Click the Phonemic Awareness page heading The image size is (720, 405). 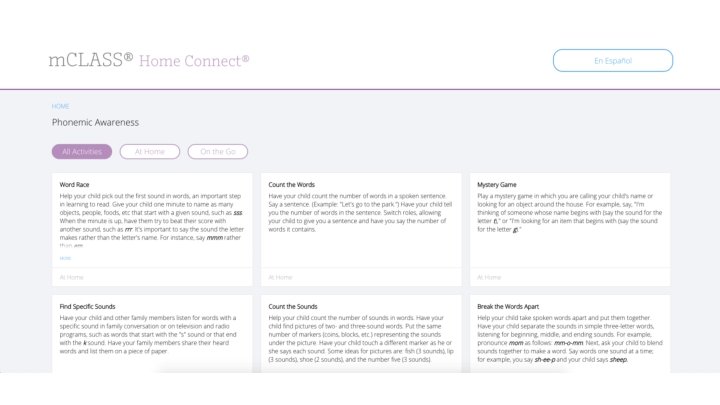(x=95, y=123)
